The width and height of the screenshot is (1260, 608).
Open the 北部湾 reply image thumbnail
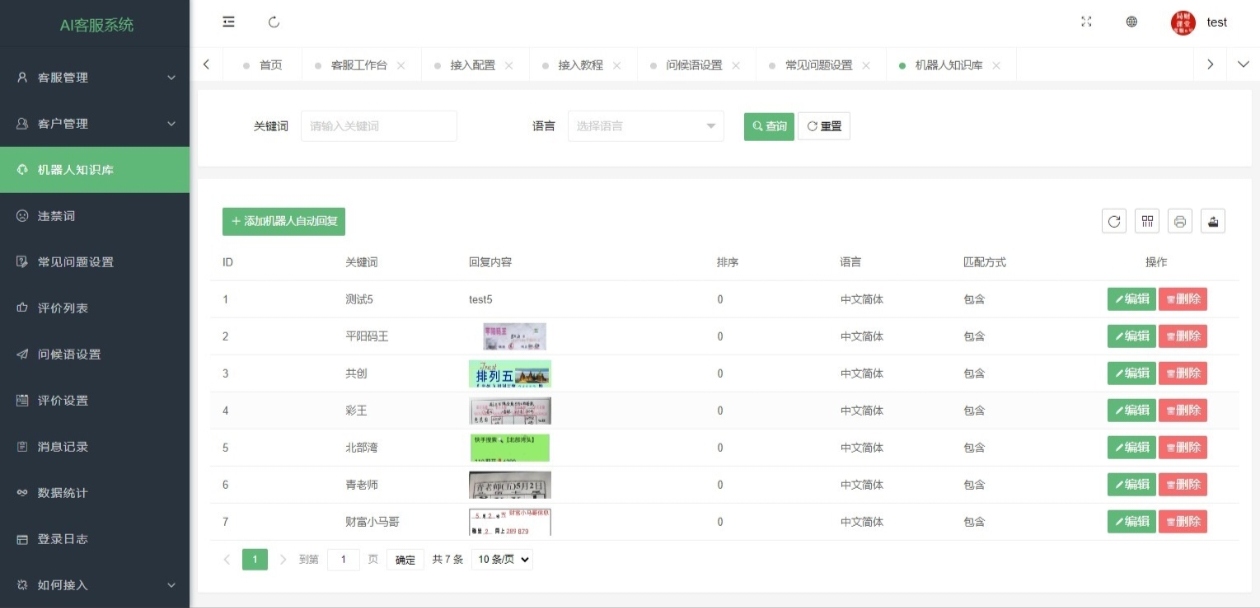[509, 448]
